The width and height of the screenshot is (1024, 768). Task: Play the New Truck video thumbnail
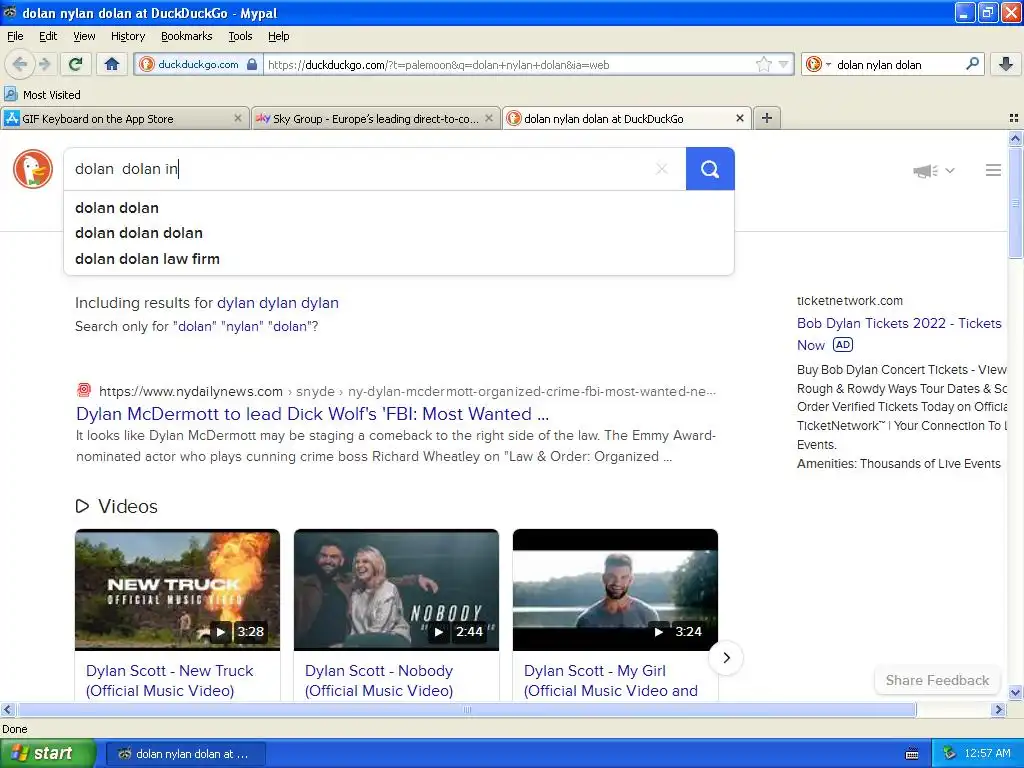point(177,590)
